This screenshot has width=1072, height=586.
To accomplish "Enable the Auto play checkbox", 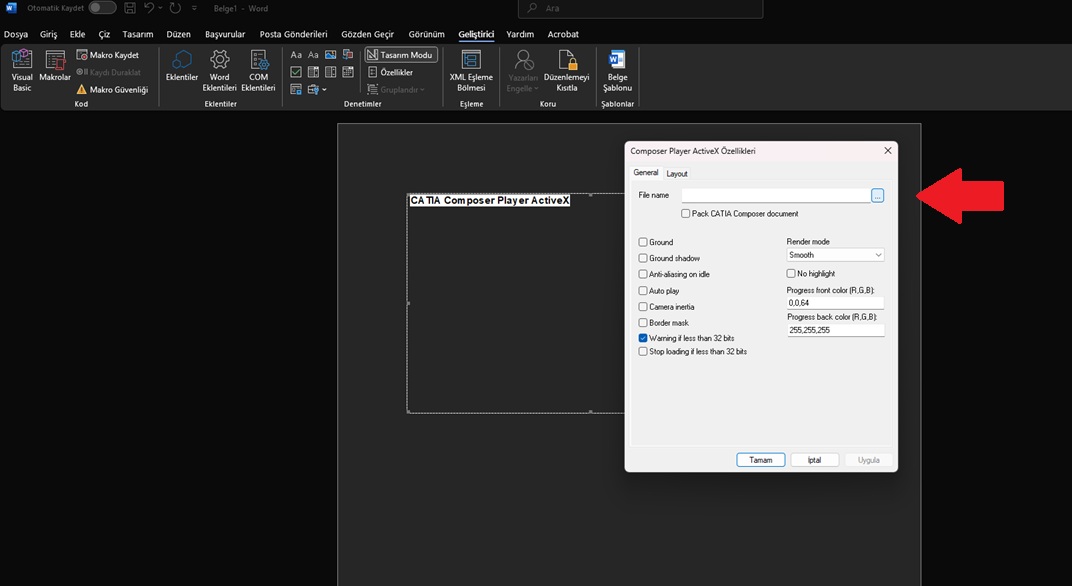I will (643, 291).
